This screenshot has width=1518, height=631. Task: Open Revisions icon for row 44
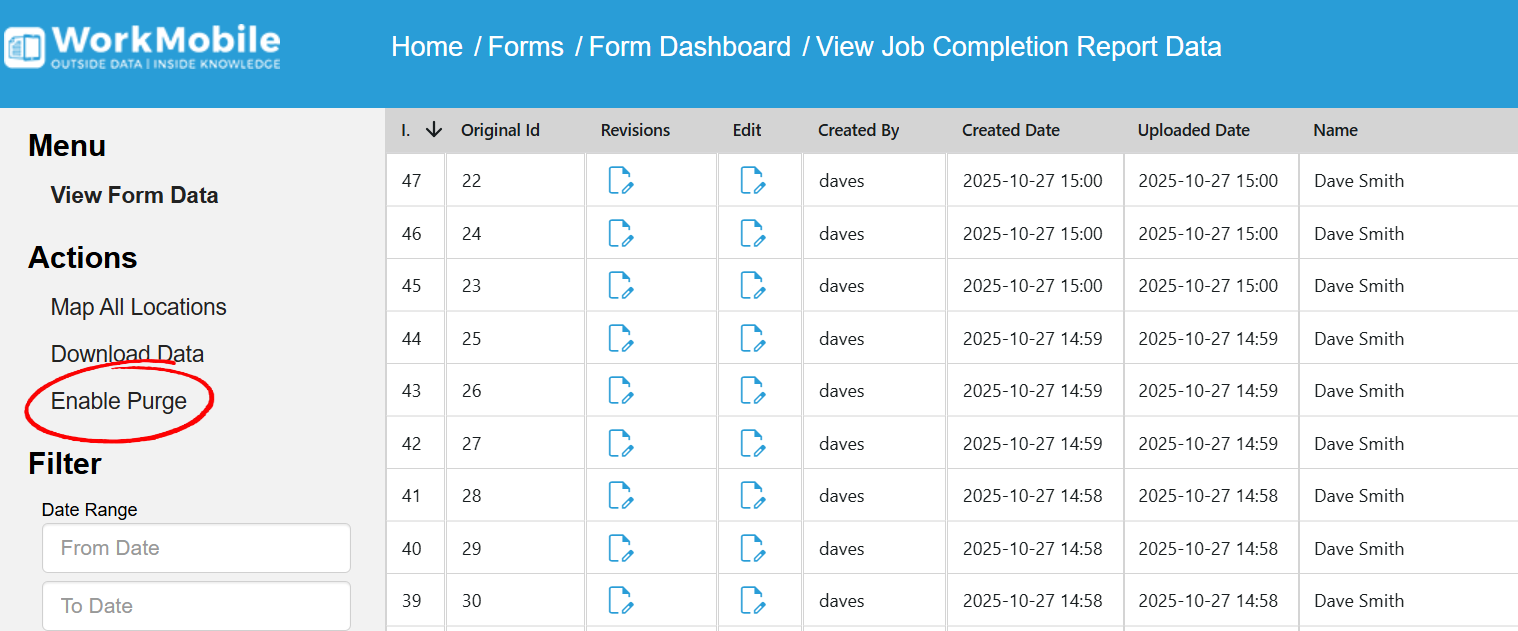coord(620,338)
